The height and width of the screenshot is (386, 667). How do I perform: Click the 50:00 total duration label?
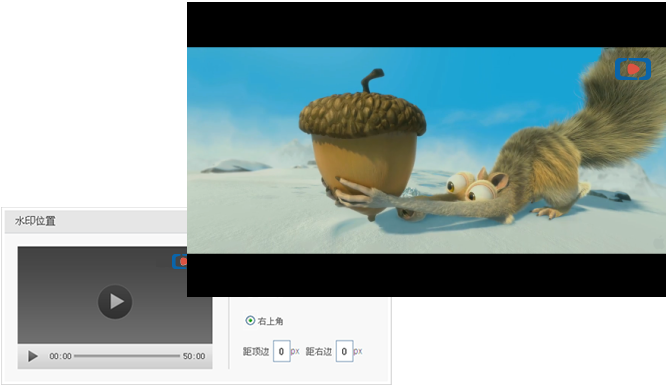[x=194, y=356]
